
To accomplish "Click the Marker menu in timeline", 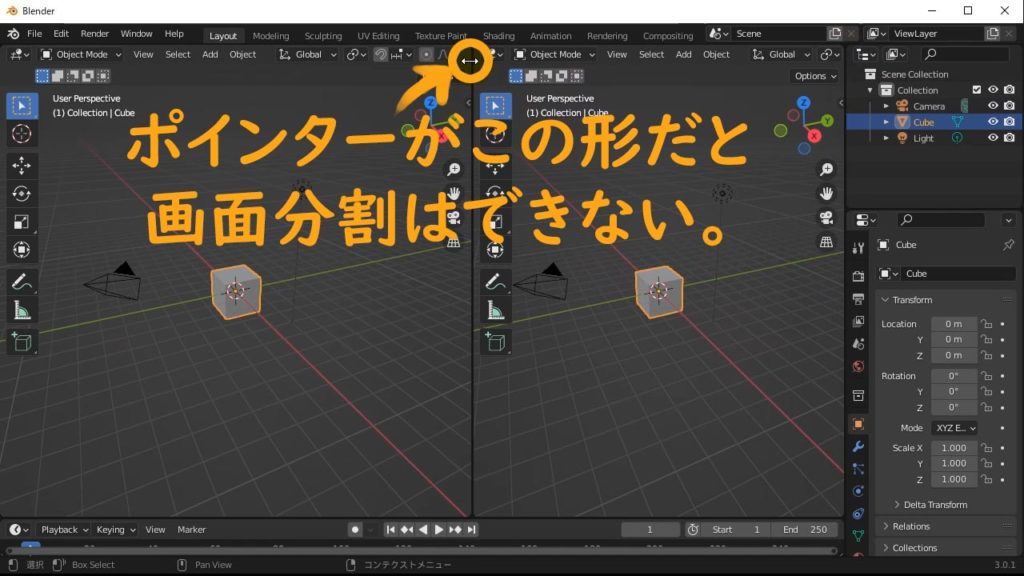I will [x=191, y=530].
